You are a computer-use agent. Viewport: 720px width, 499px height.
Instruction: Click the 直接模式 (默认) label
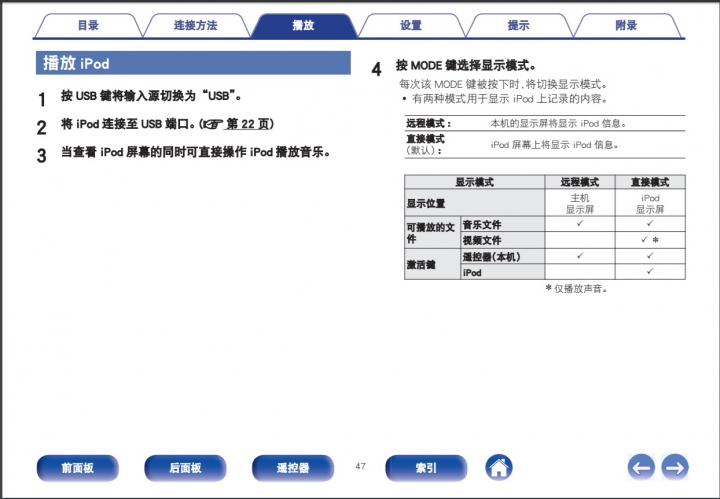point(425,145)
